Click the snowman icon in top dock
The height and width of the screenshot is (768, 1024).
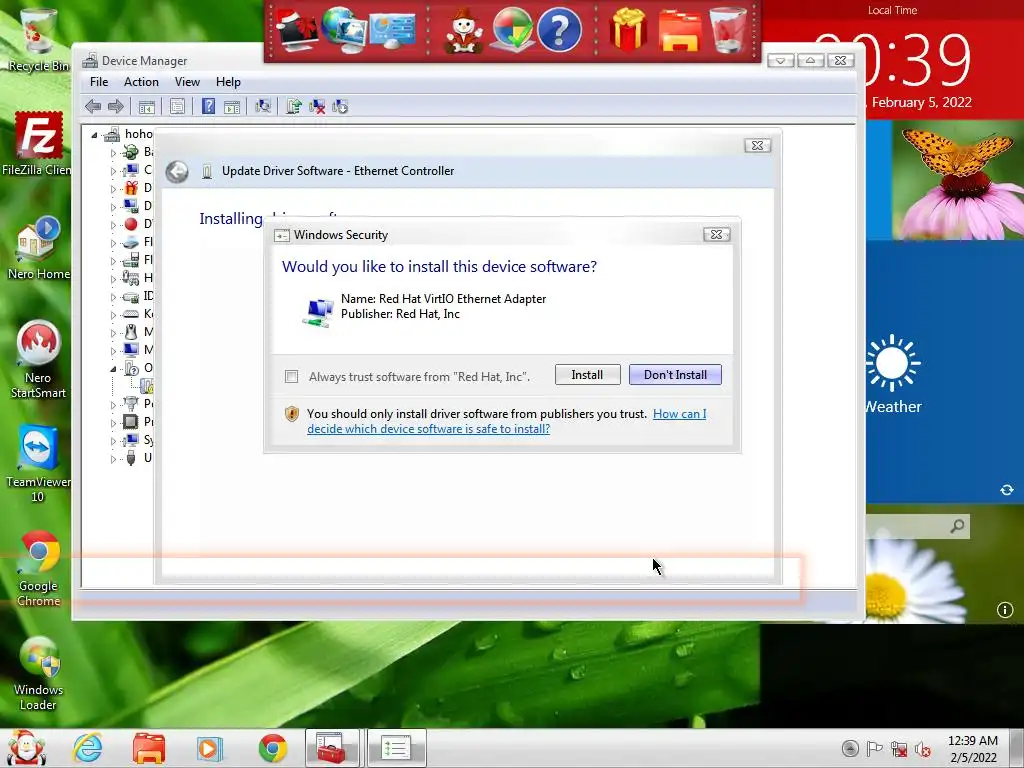tap(464, 31)
